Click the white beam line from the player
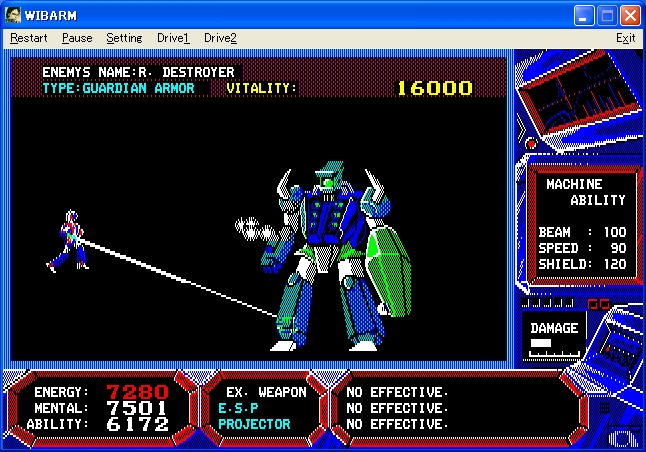The height and width of the screenshot is (452, 646). click(178, 277)
